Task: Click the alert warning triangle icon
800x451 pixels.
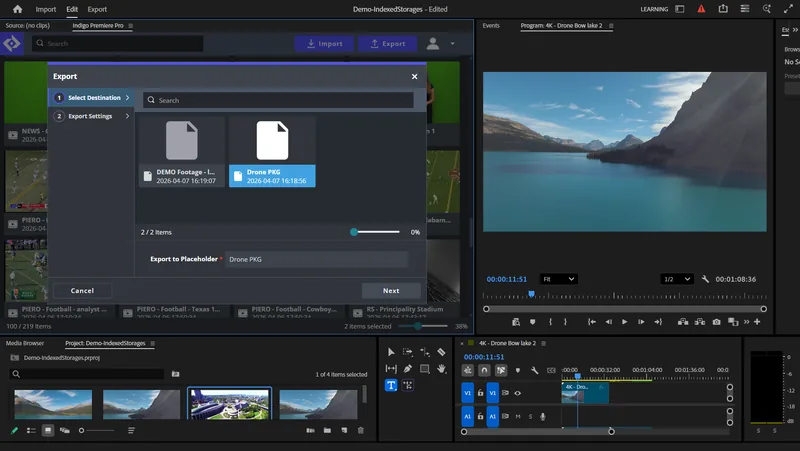Action: [702, 9]
